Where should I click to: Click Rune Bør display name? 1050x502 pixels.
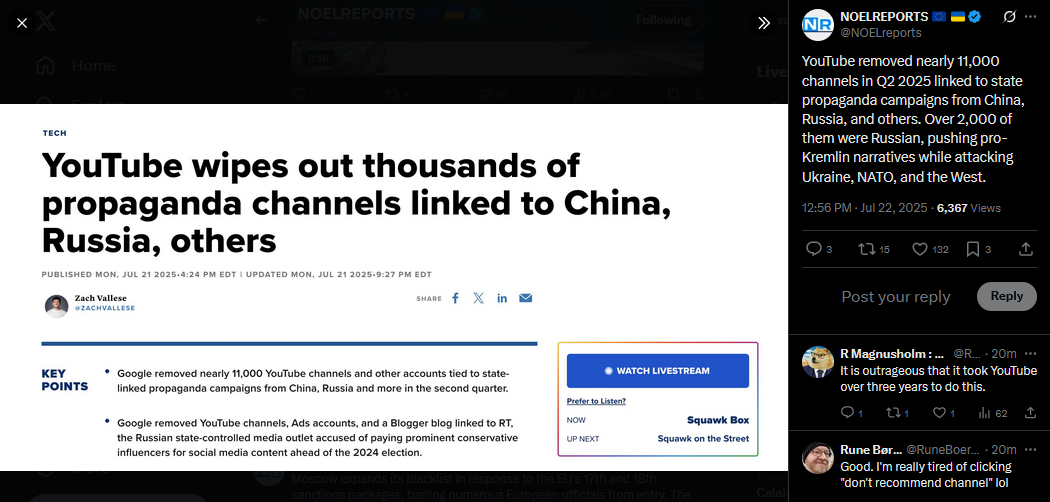[x=870, y=450]
